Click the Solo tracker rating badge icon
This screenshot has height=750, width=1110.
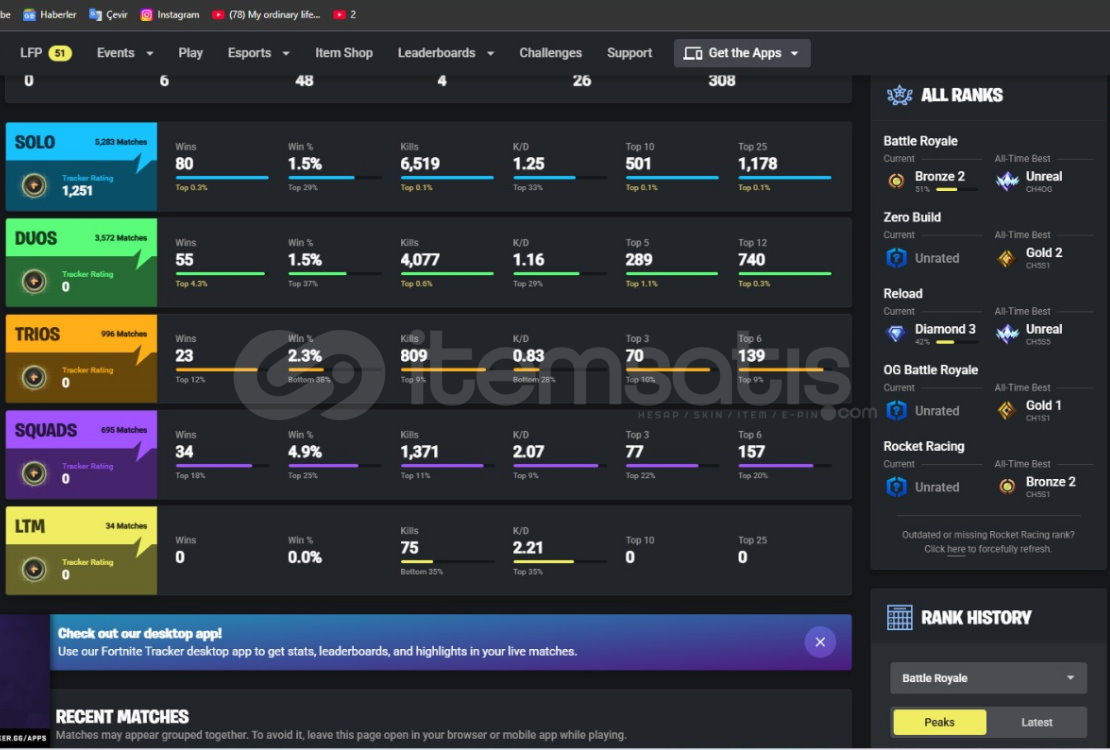tap(33, 186)
